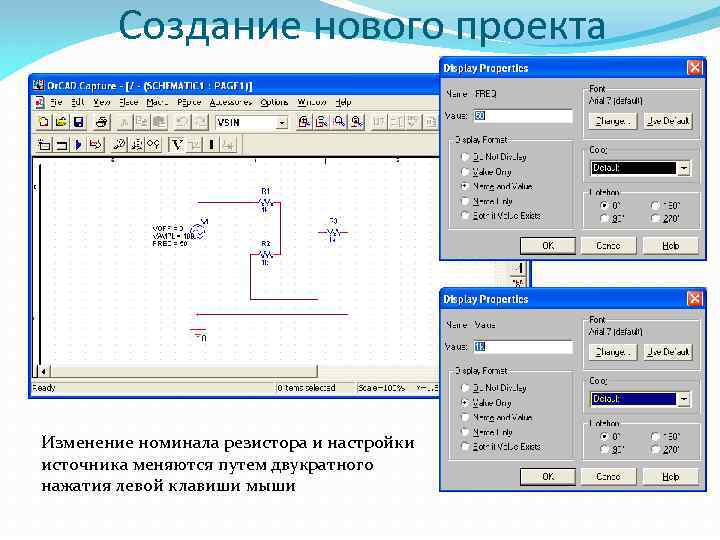Click the document icon left of File menu
This screenshot has height=540, width=720.
click(x=39, y=102)
